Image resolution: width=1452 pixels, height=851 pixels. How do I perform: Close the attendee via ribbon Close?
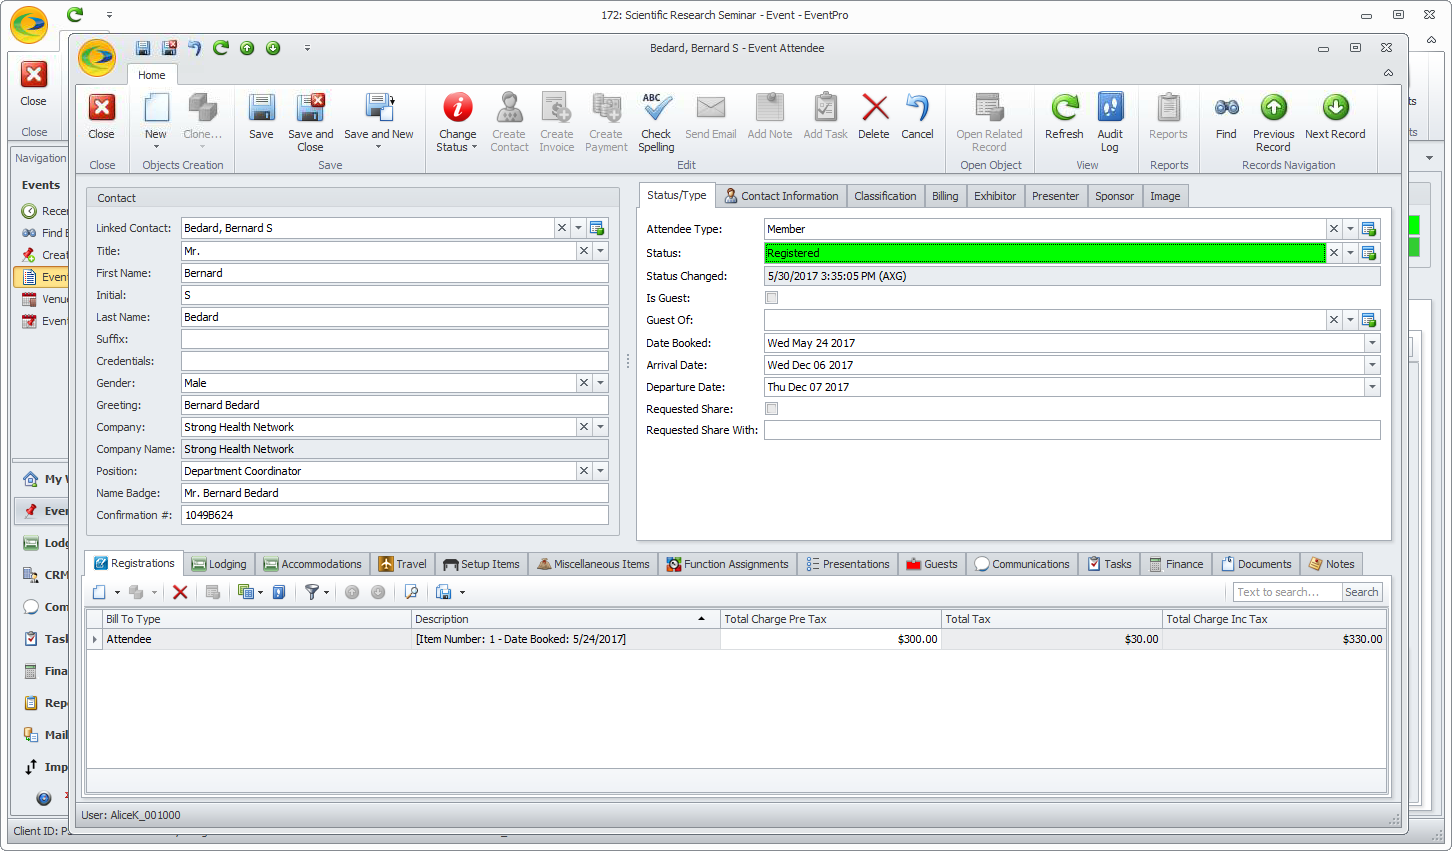point(102,116)
